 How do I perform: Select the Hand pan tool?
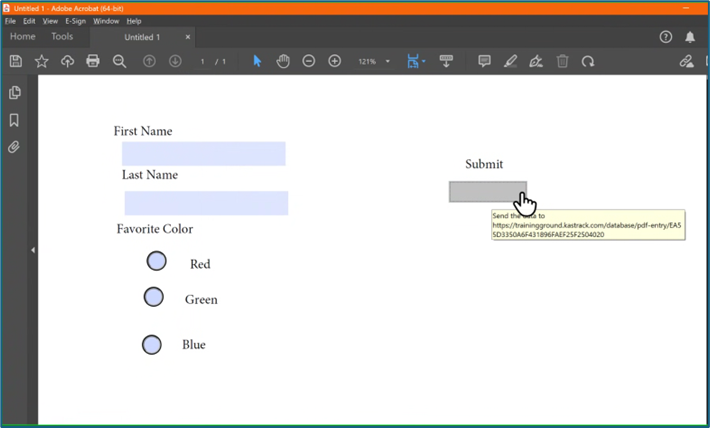click(283, 61)
